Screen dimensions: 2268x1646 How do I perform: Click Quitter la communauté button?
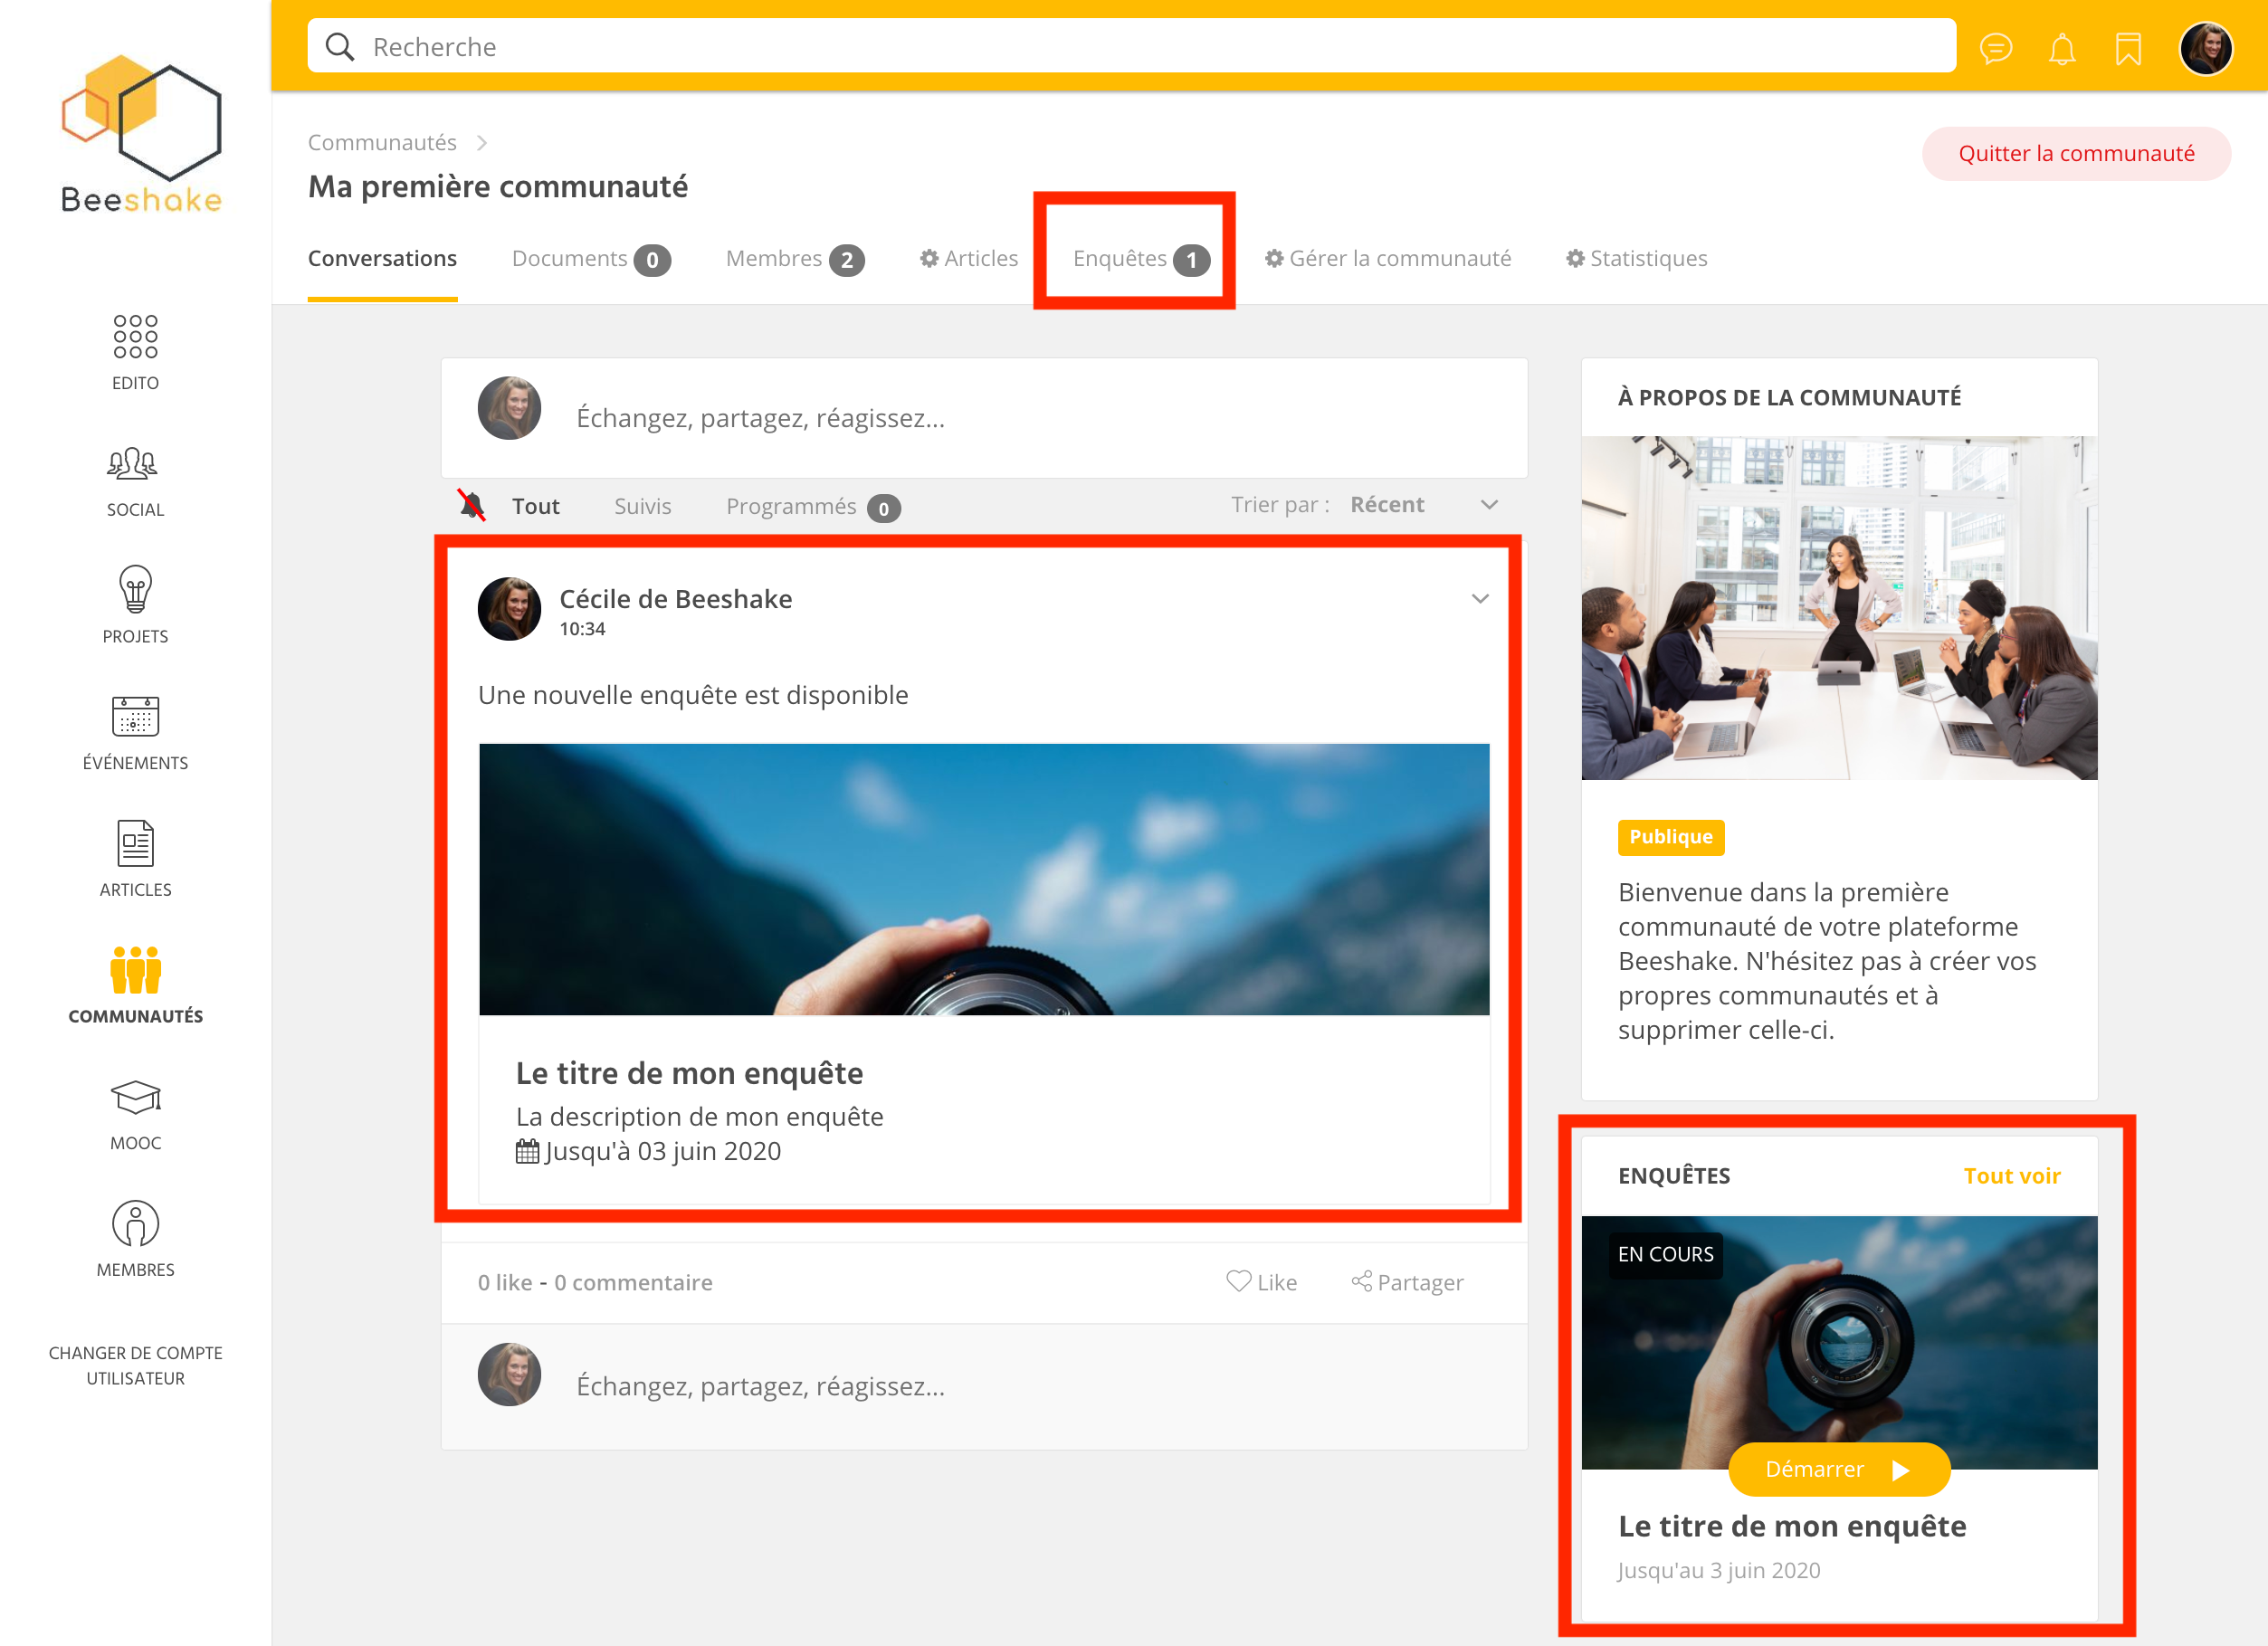(2075, 154)
